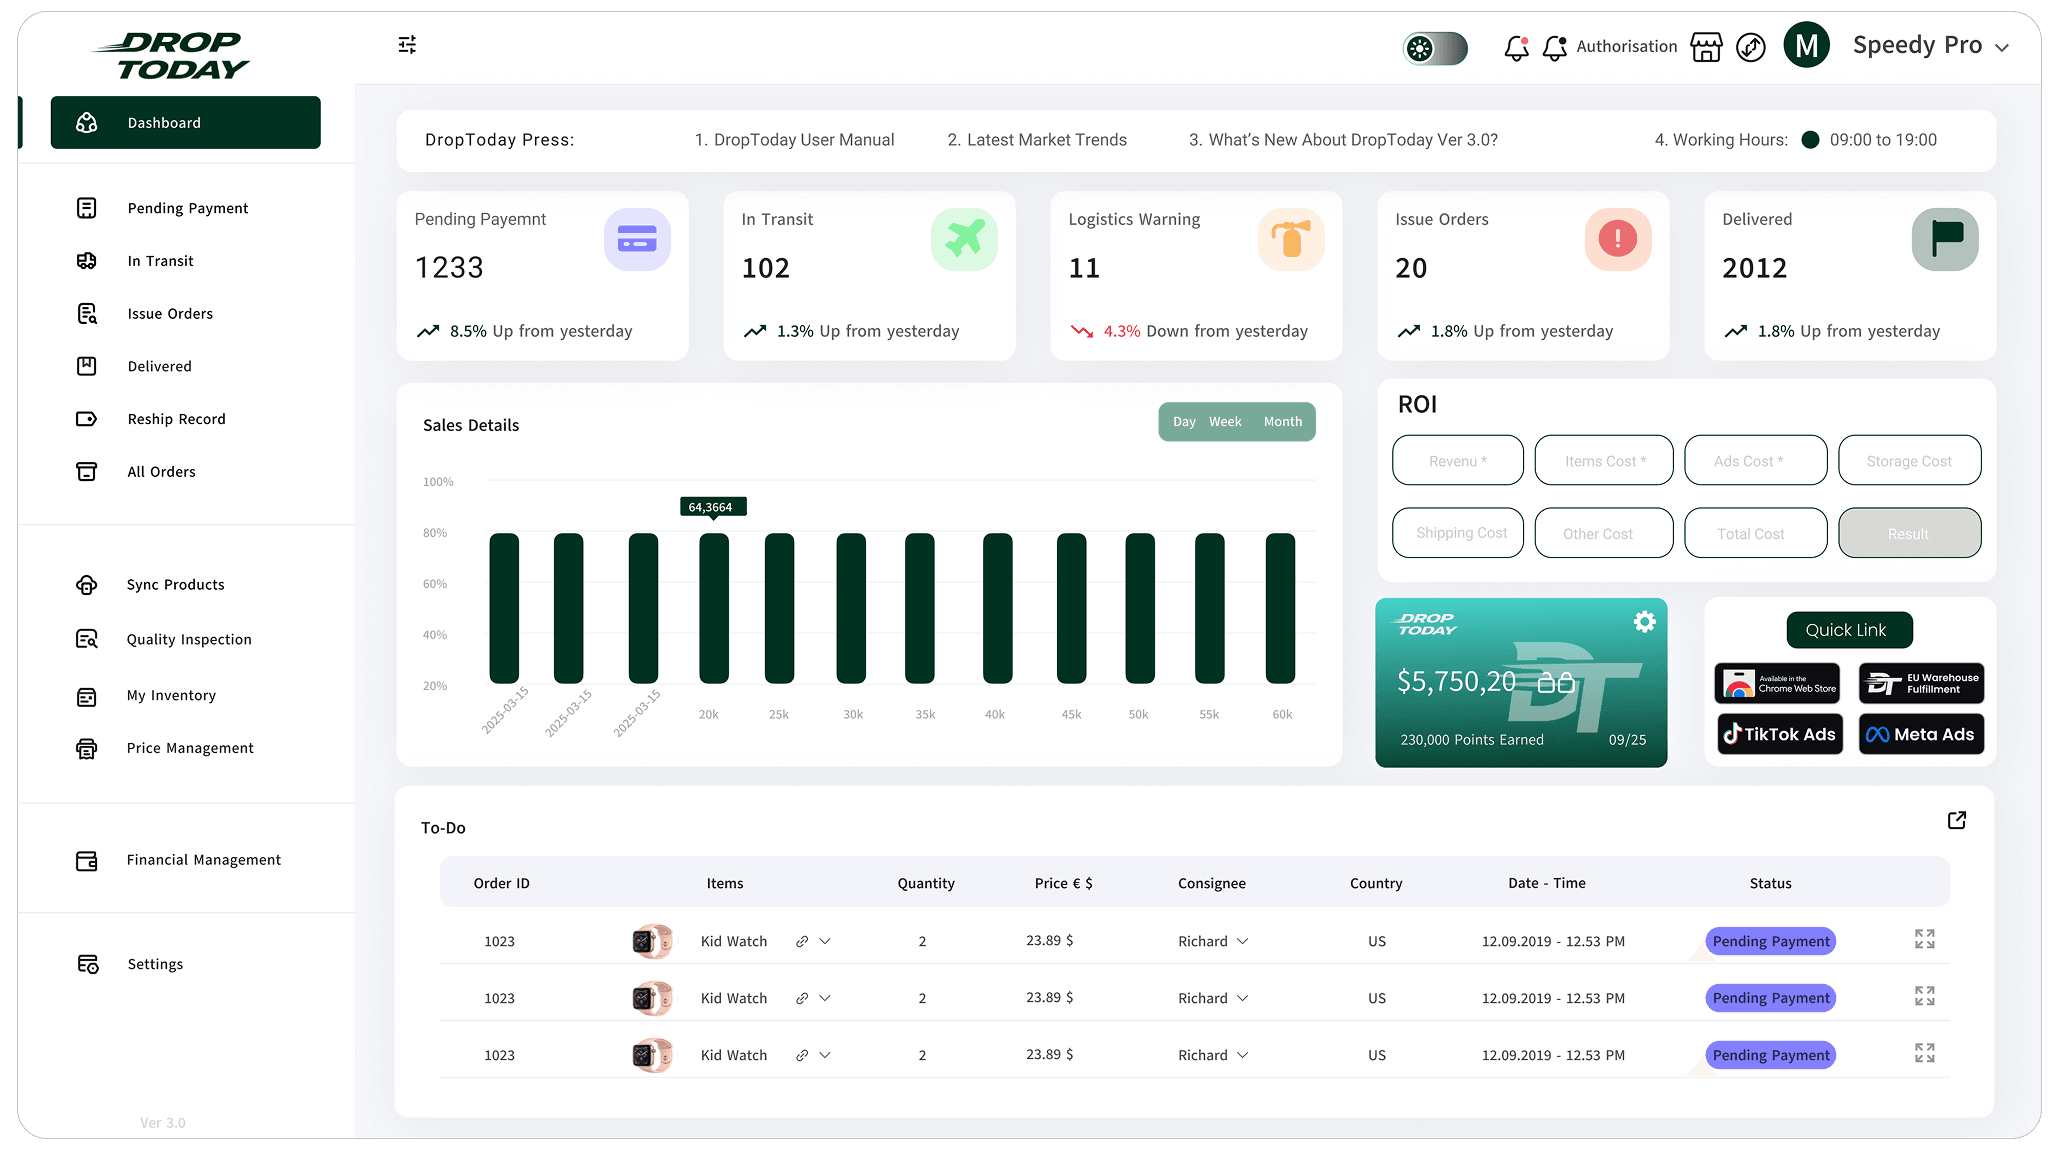The width and height of the screenshot is (2048, 1152).
Task: Expand Richard consignee dropdown in first row
Action: point(1242,941)
